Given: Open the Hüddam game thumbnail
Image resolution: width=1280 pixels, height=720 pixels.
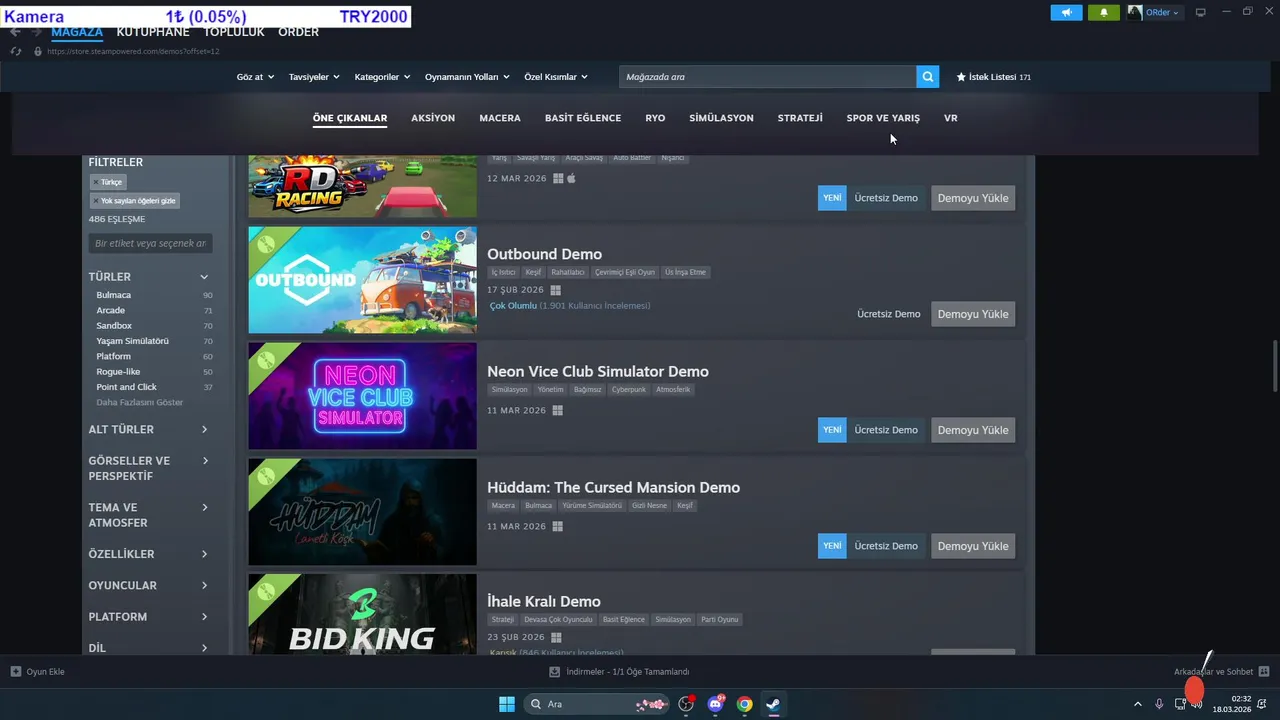Looking at the screenshot, I should [362, 512].
